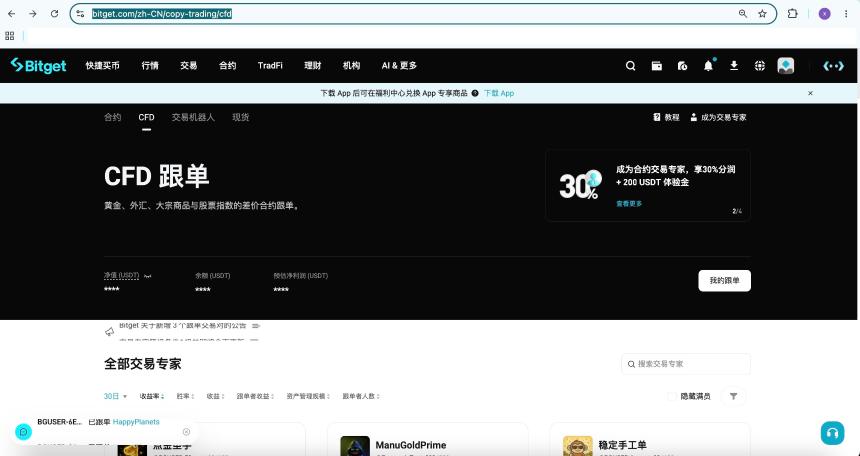
Task: Click the Chrome profile avatar
Action: pyautogui.click(x=824, y=14)
